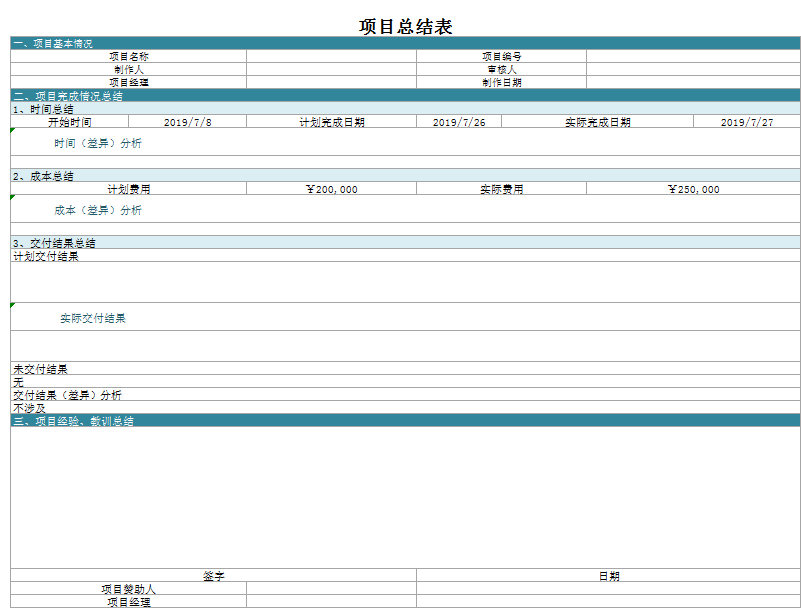This screenshot has width=801, height=608.
Task: Select the planned cost value ¥200,000
Action: (x=331, y=189)
